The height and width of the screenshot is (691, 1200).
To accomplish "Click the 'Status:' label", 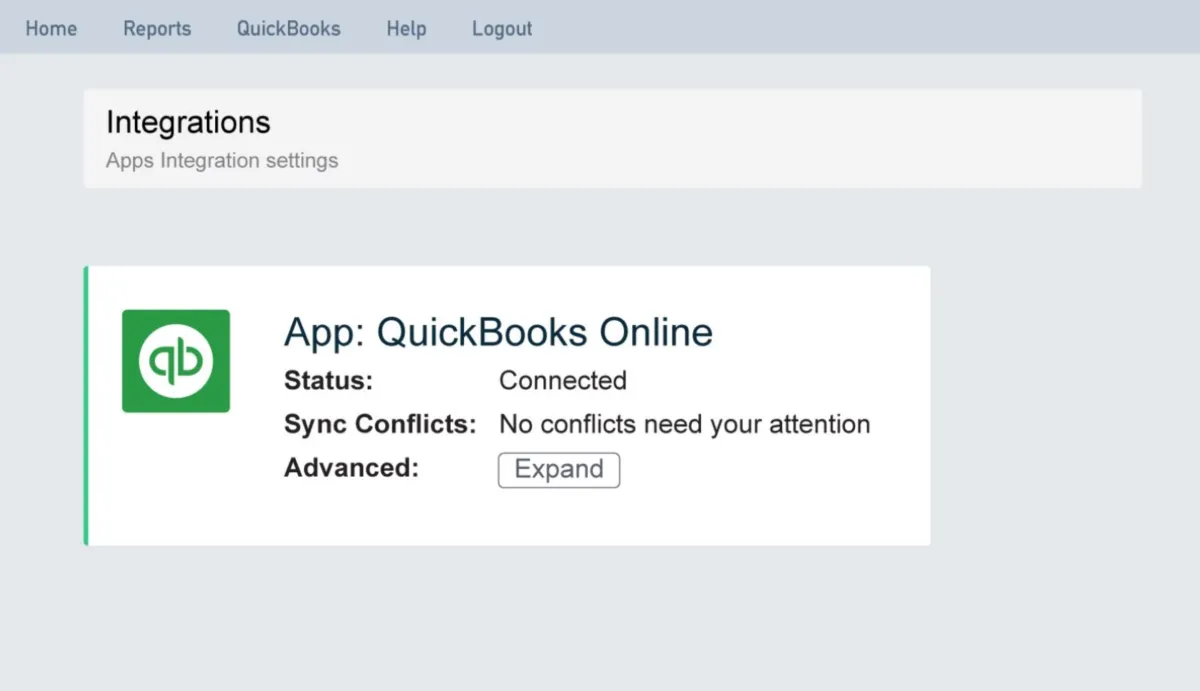I will (x=328, y=381).
